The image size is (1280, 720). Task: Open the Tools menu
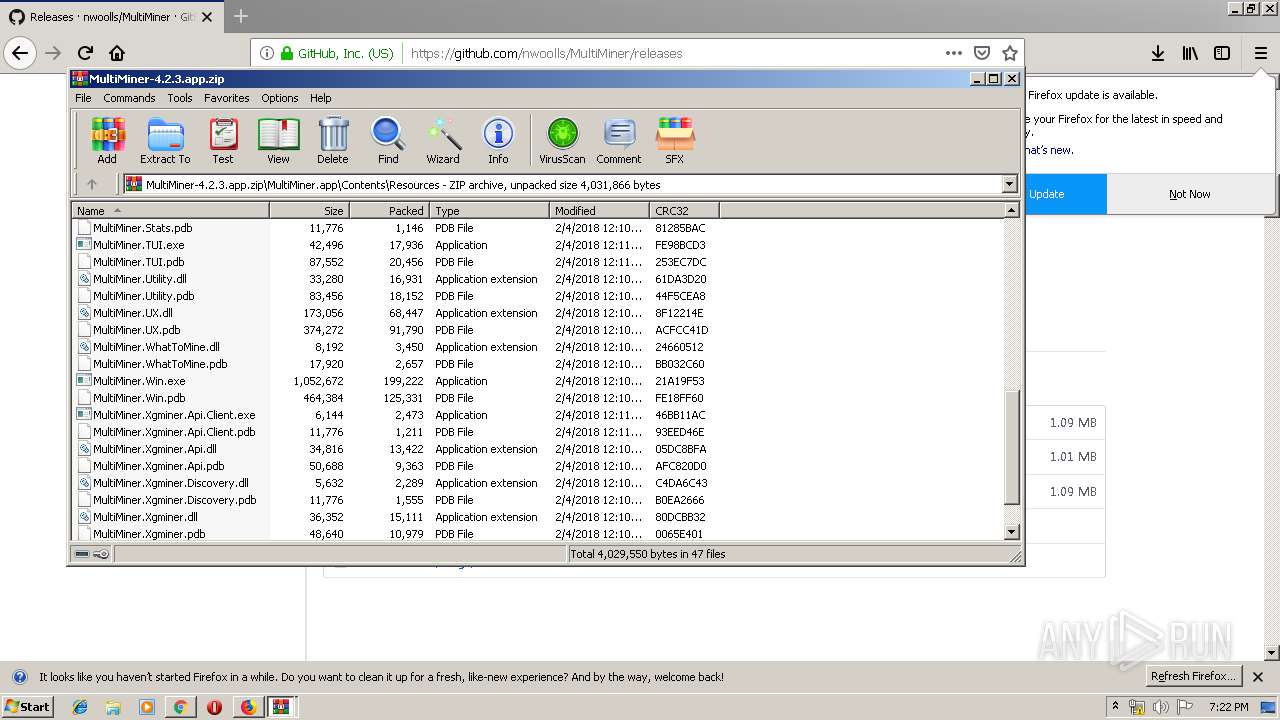(x=180, y=98)
